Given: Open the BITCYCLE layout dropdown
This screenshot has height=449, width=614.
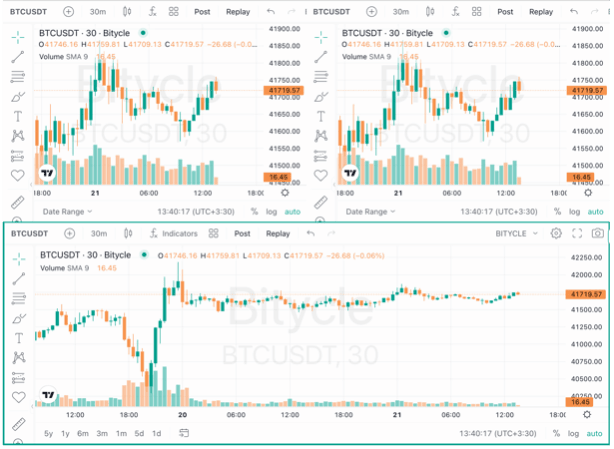Looking at the screenshot, I should coord(516,233).
